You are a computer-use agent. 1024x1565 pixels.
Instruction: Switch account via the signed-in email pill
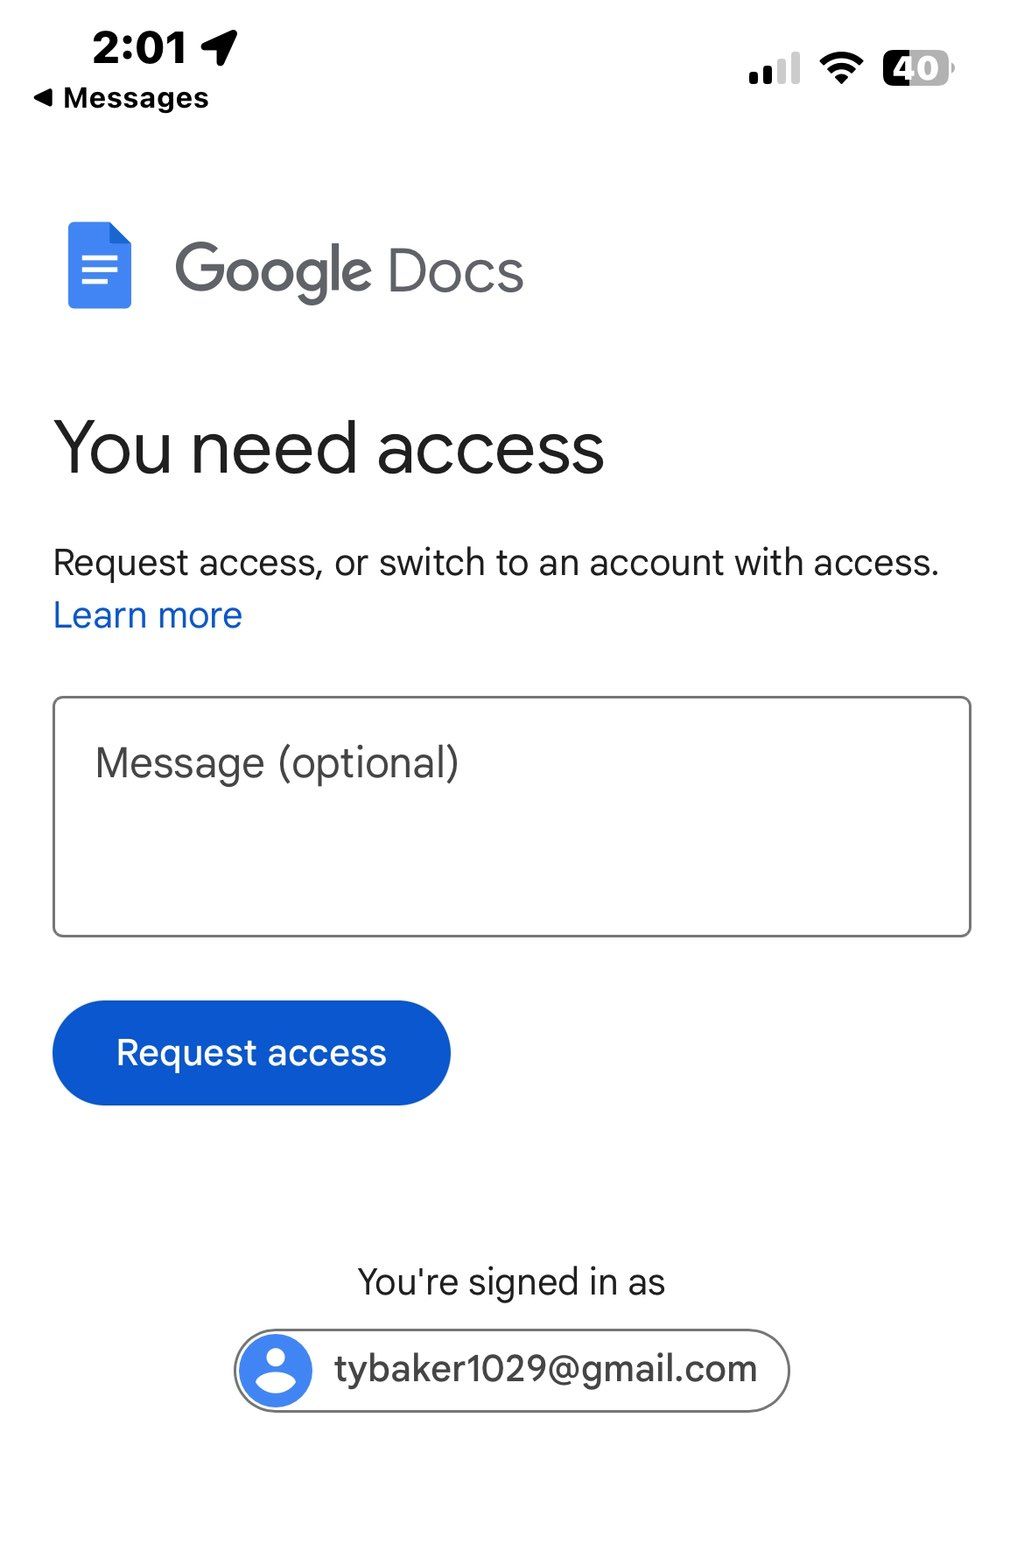point(512,1370)
